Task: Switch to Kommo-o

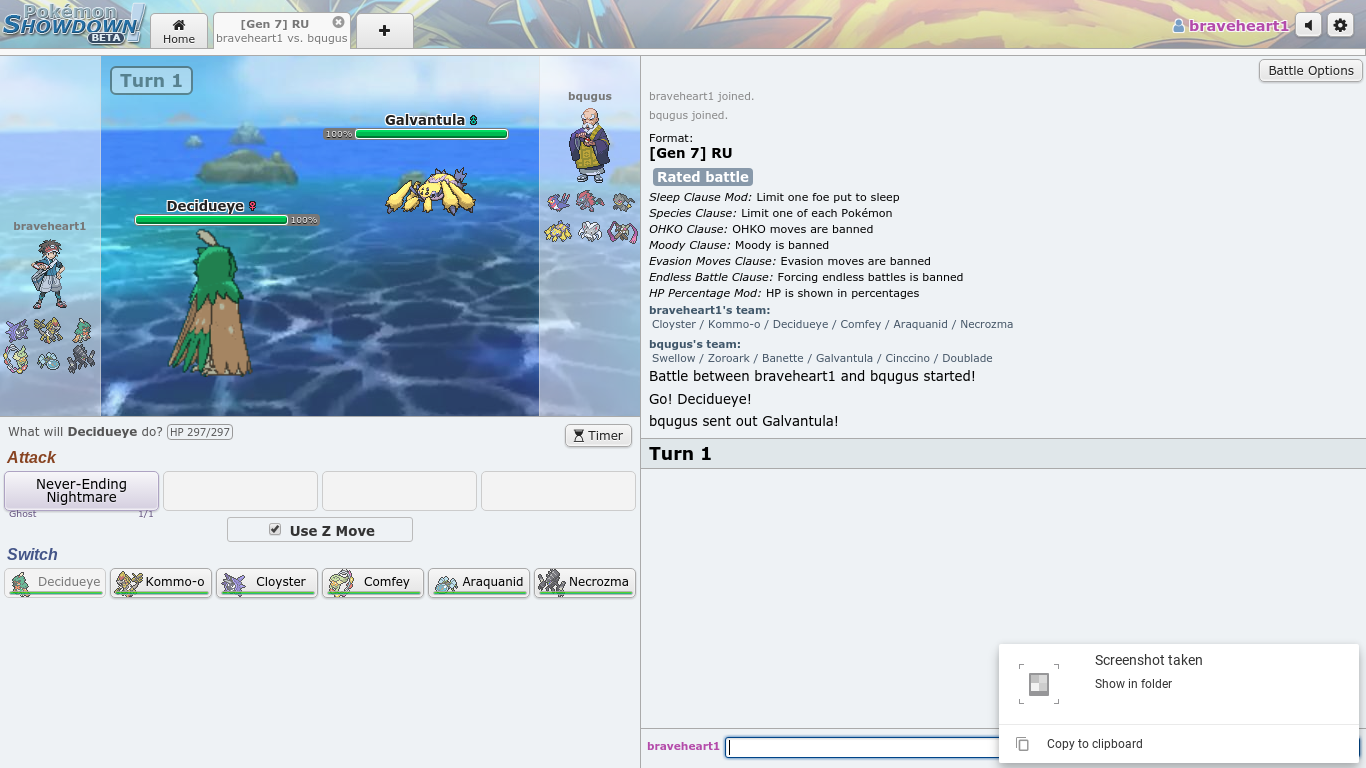Action: (x=161, y=582)
